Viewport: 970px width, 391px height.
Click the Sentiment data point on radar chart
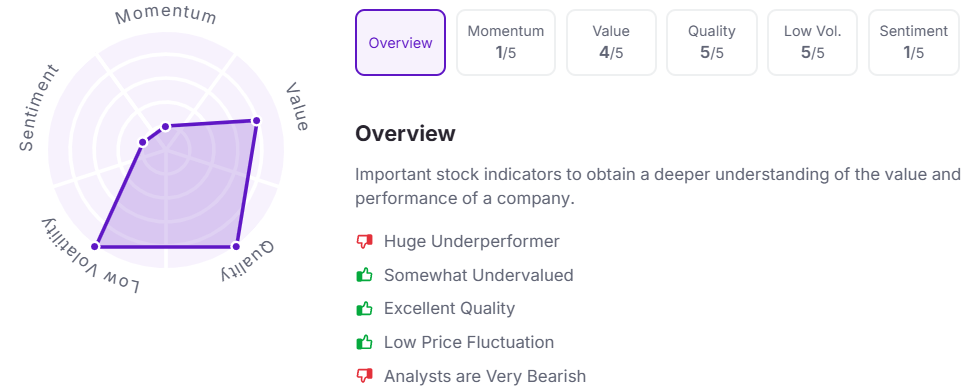coord(143,142)
